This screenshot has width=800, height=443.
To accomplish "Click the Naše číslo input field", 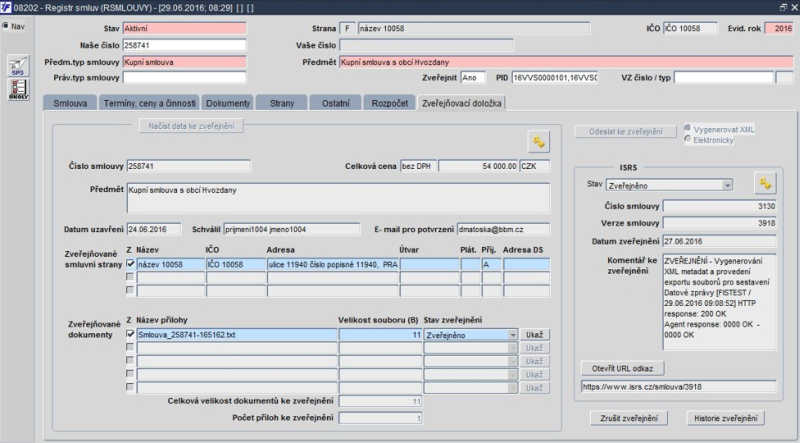I will tap(184, 45).
